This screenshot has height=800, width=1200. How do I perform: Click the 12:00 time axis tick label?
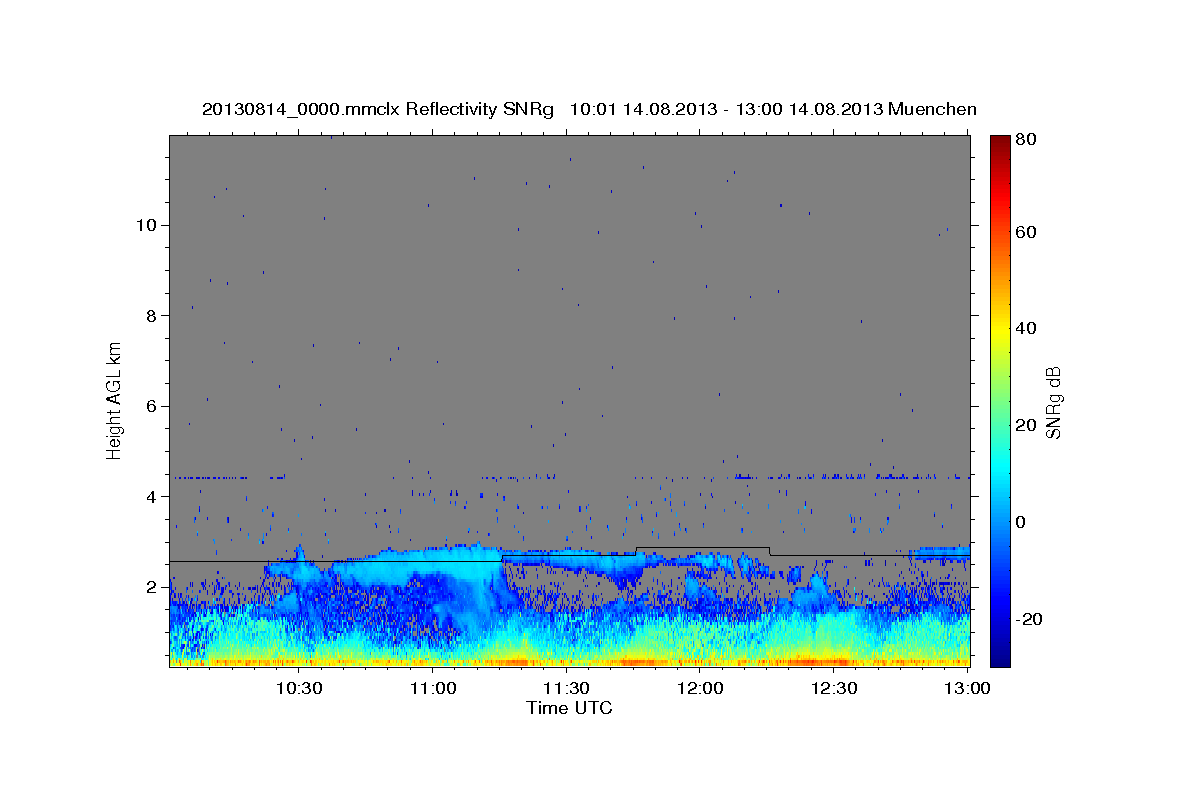pos(700,688)
